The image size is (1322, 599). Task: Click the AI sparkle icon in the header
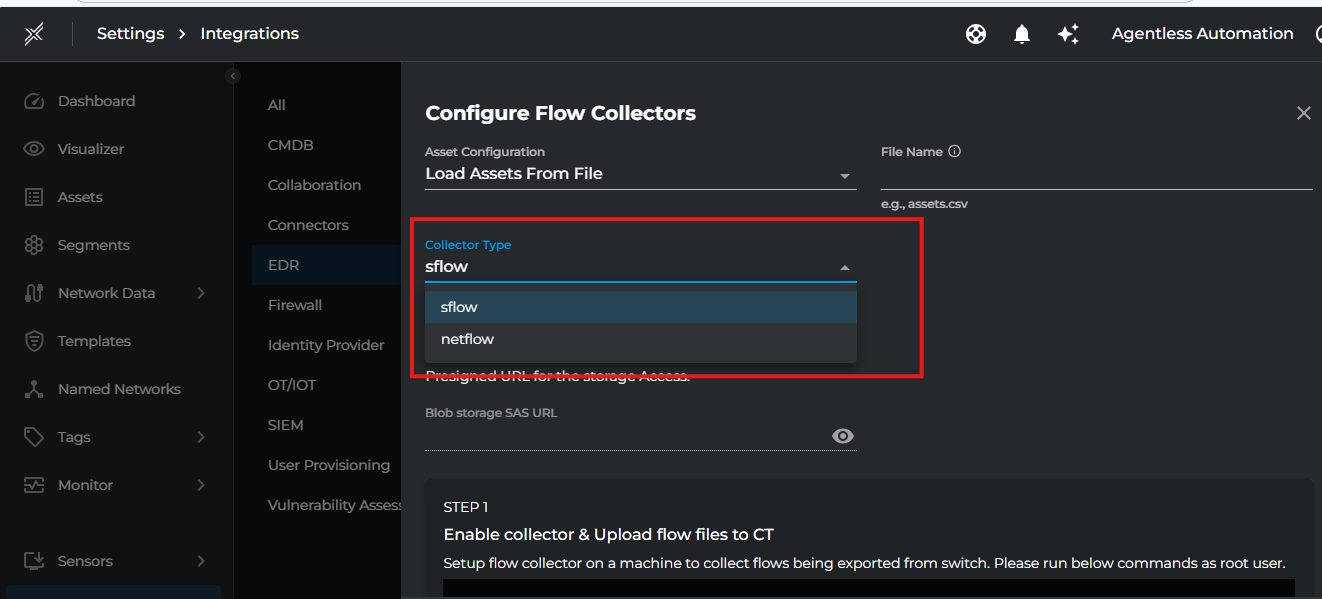click(x=1068, y=33)
